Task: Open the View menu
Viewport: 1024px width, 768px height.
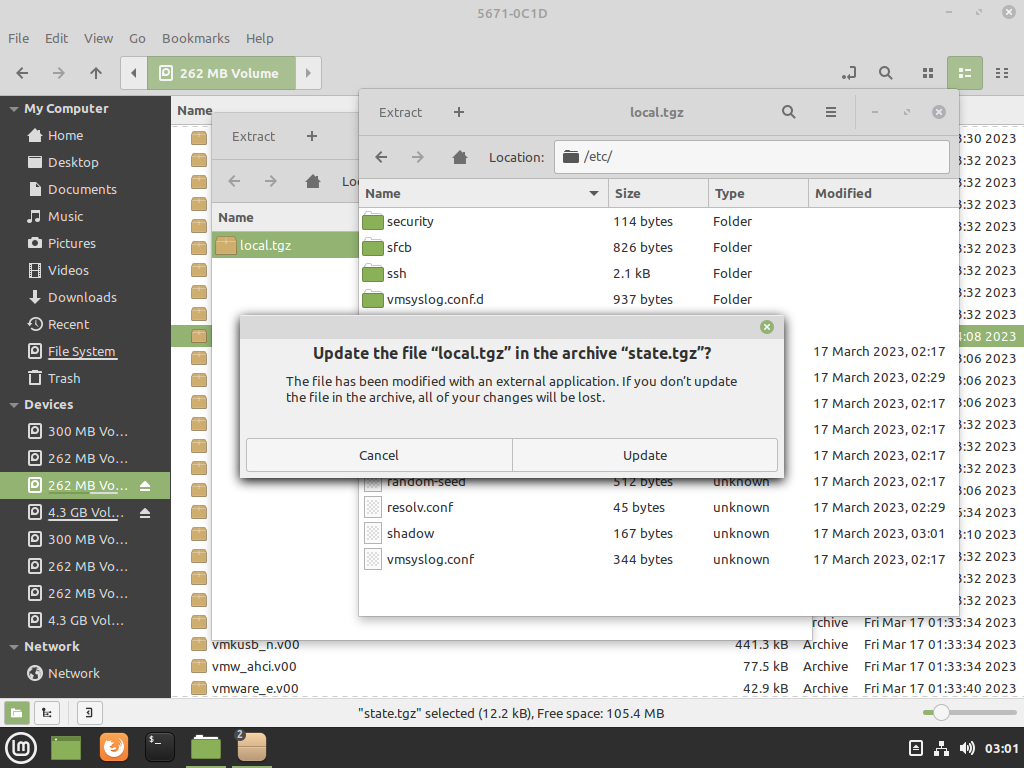Action: coord(98,39)
